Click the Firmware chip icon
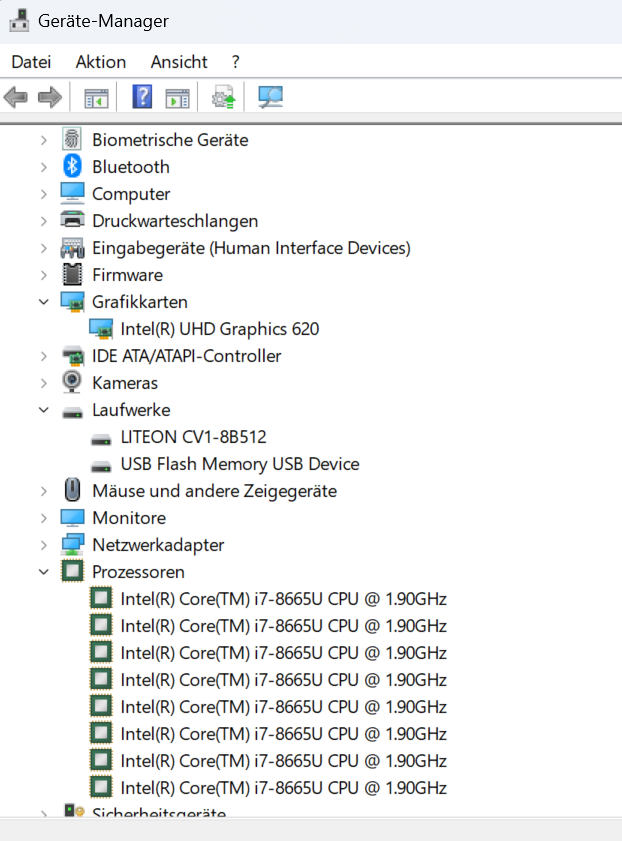The height and width of the screenshot is (841, 622). click(x=72, y=275)
